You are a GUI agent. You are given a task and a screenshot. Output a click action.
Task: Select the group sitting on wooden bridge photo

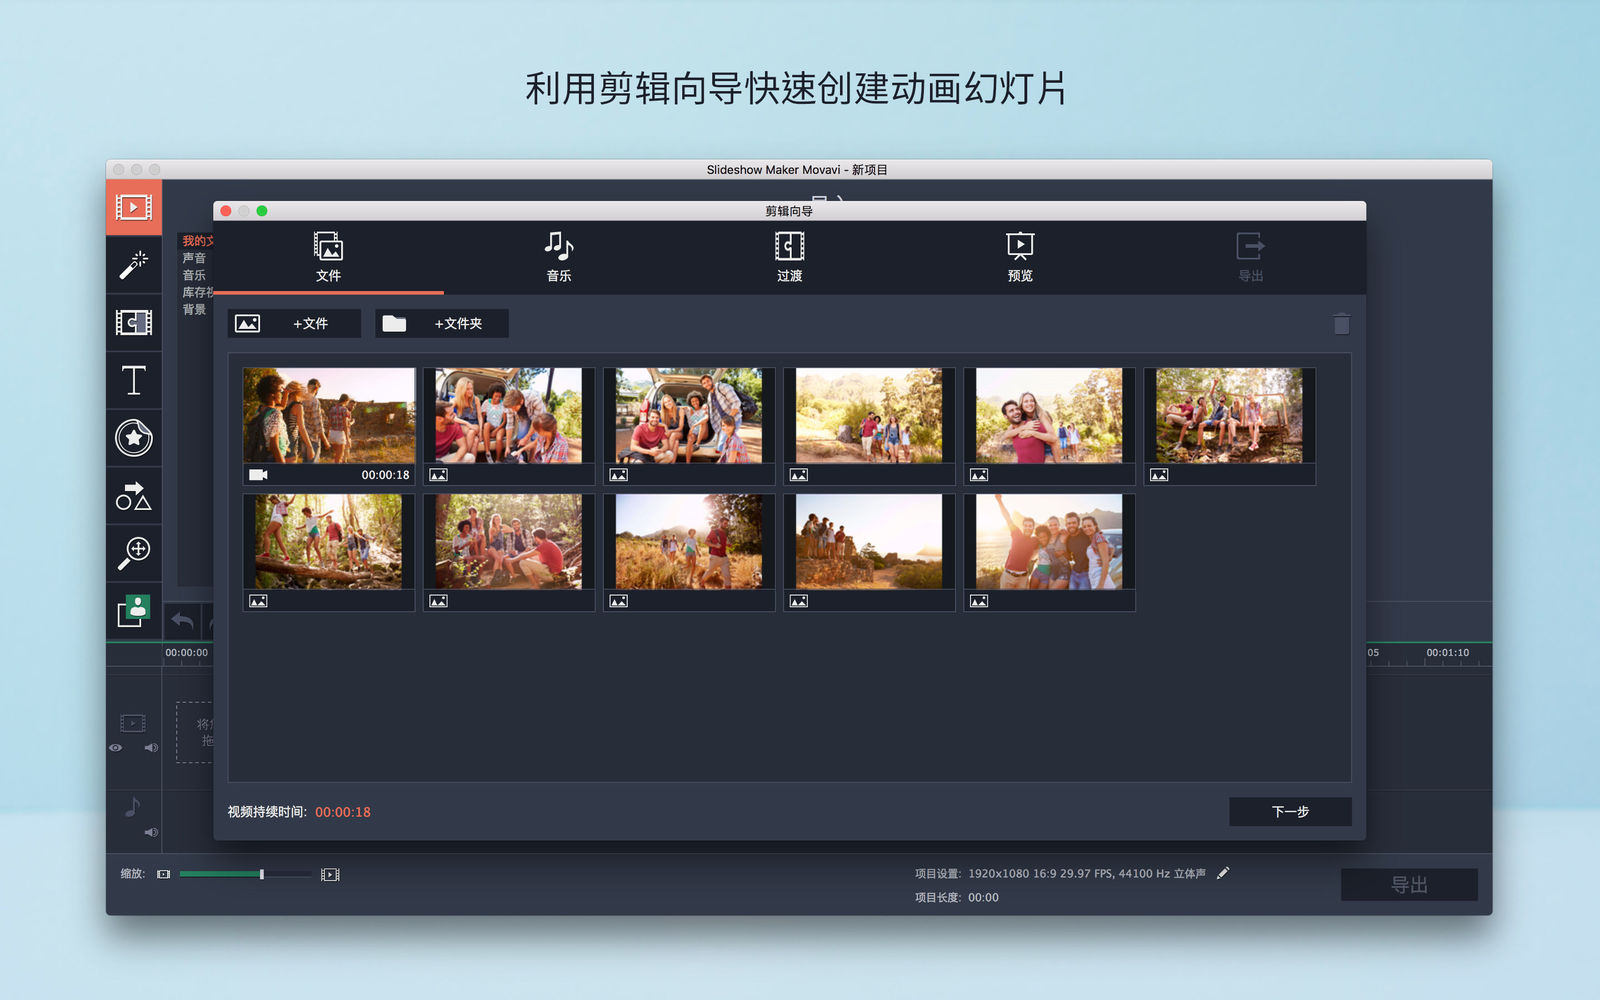[x=1229, y=425]
